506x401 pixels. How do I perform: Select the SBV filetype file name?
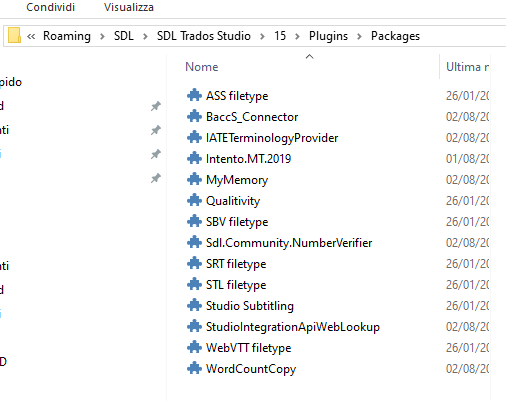click(x=237, y=222)
